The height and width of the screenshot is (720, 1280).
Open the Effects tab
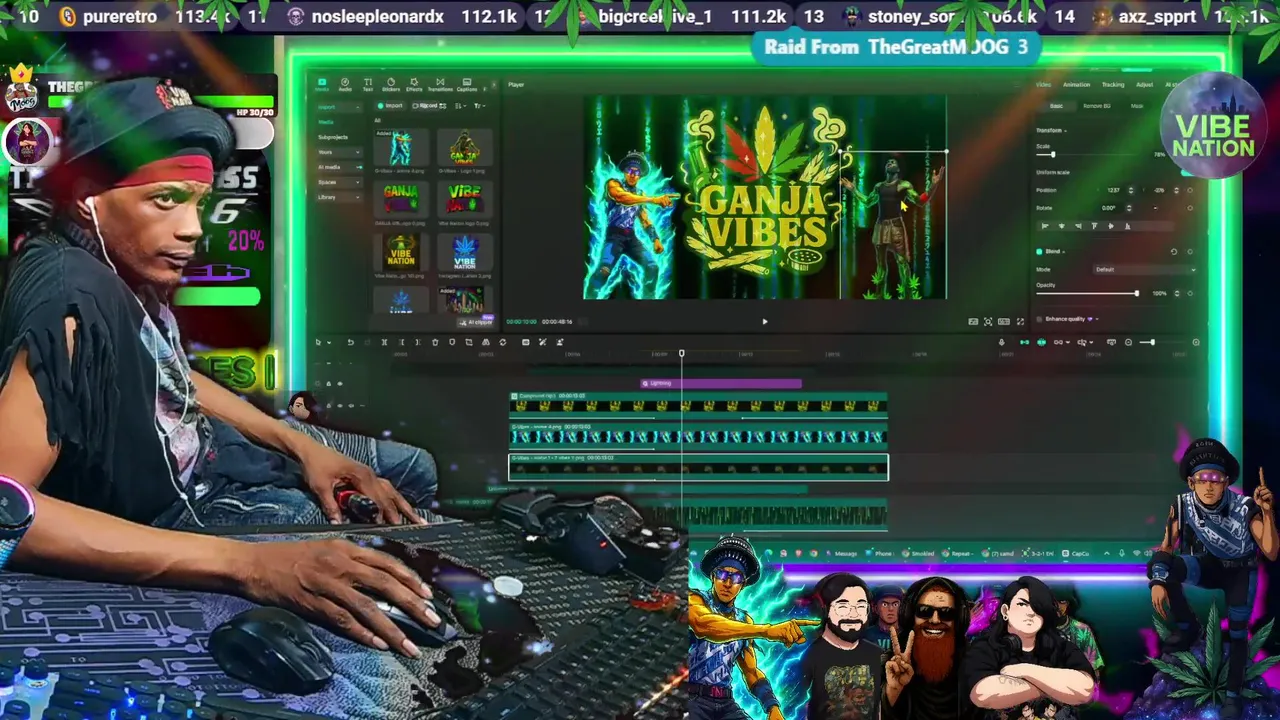point(414,86)
